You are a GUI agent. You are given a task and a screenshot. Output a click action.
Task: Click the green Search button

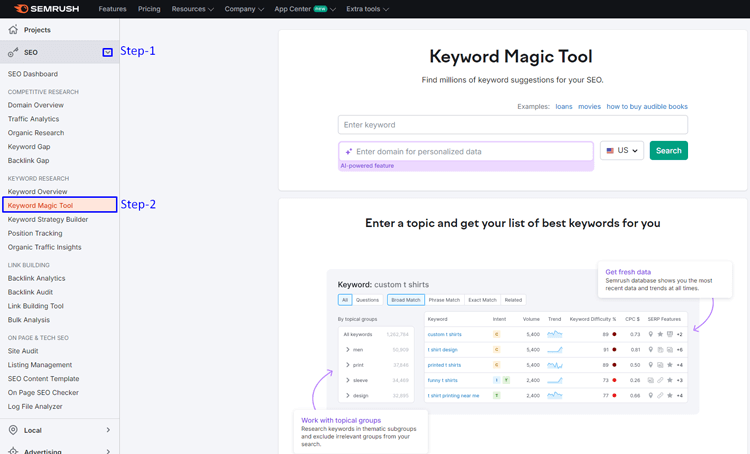point(668,151)
